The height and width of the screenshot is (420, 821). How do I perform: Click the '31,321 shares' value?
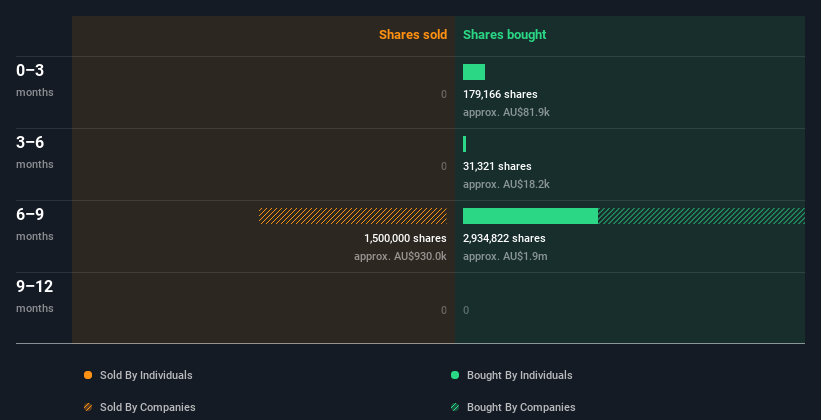[497, 166]
